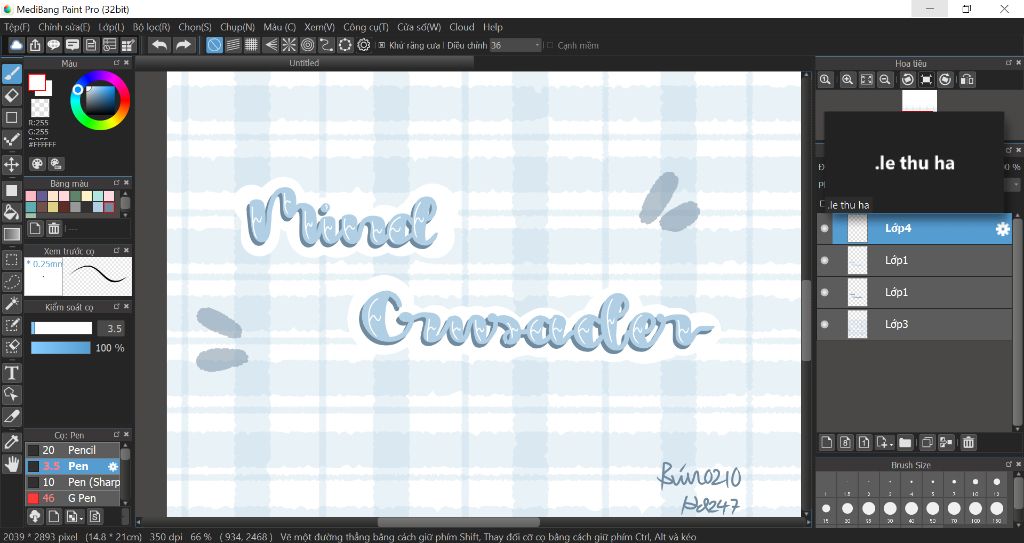Select the Eraser tool

click(x=11, y=95)
